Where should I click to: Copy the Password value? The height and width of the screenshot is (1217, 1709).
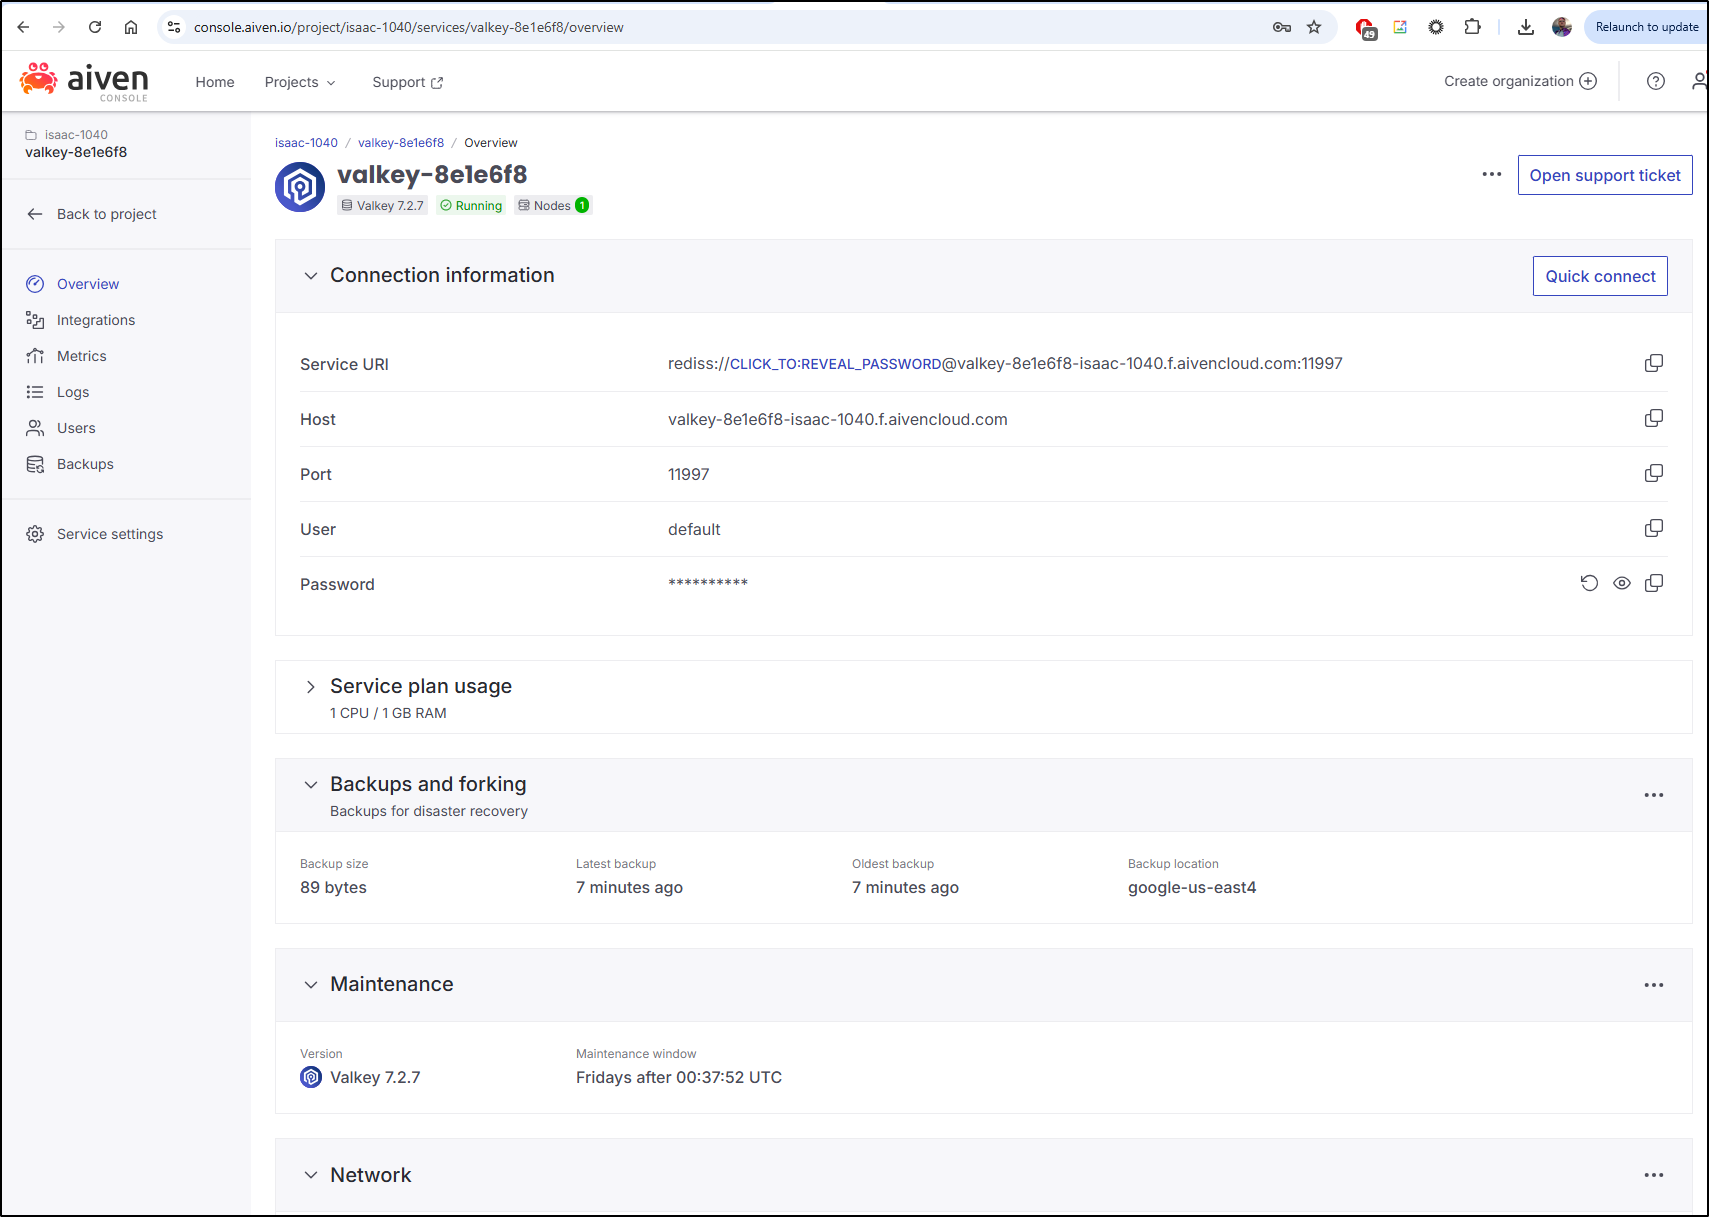pos(1654,583)
